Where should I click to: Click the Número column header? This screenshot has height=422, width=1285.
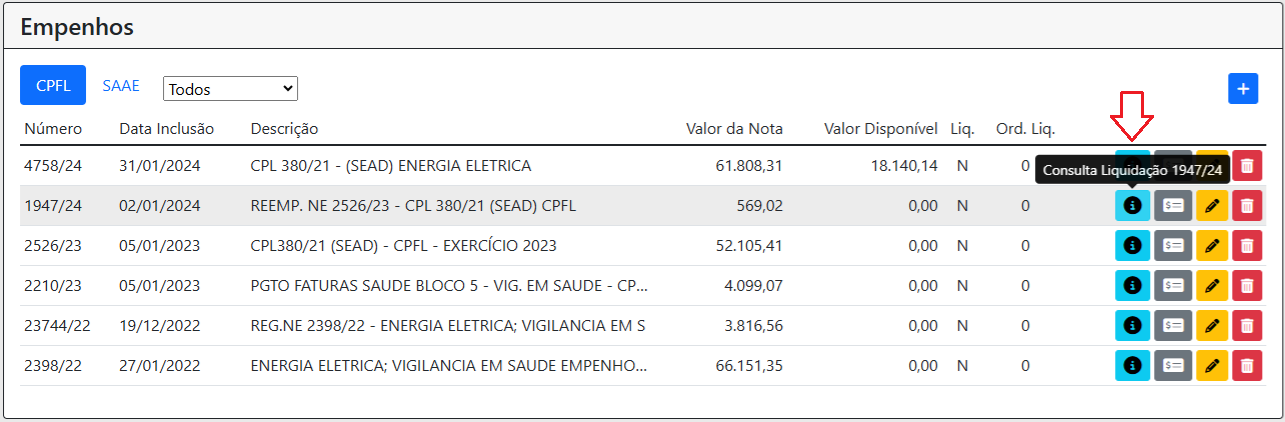click(53, 128)
